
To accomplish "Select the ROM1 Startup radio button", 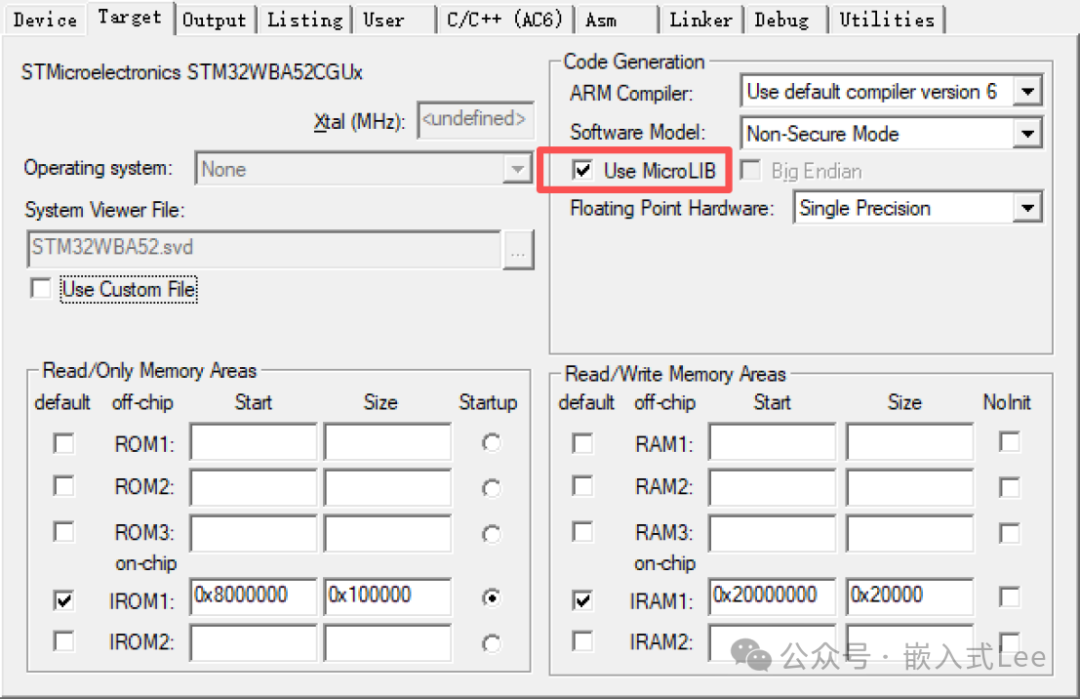I will (491, 443).
